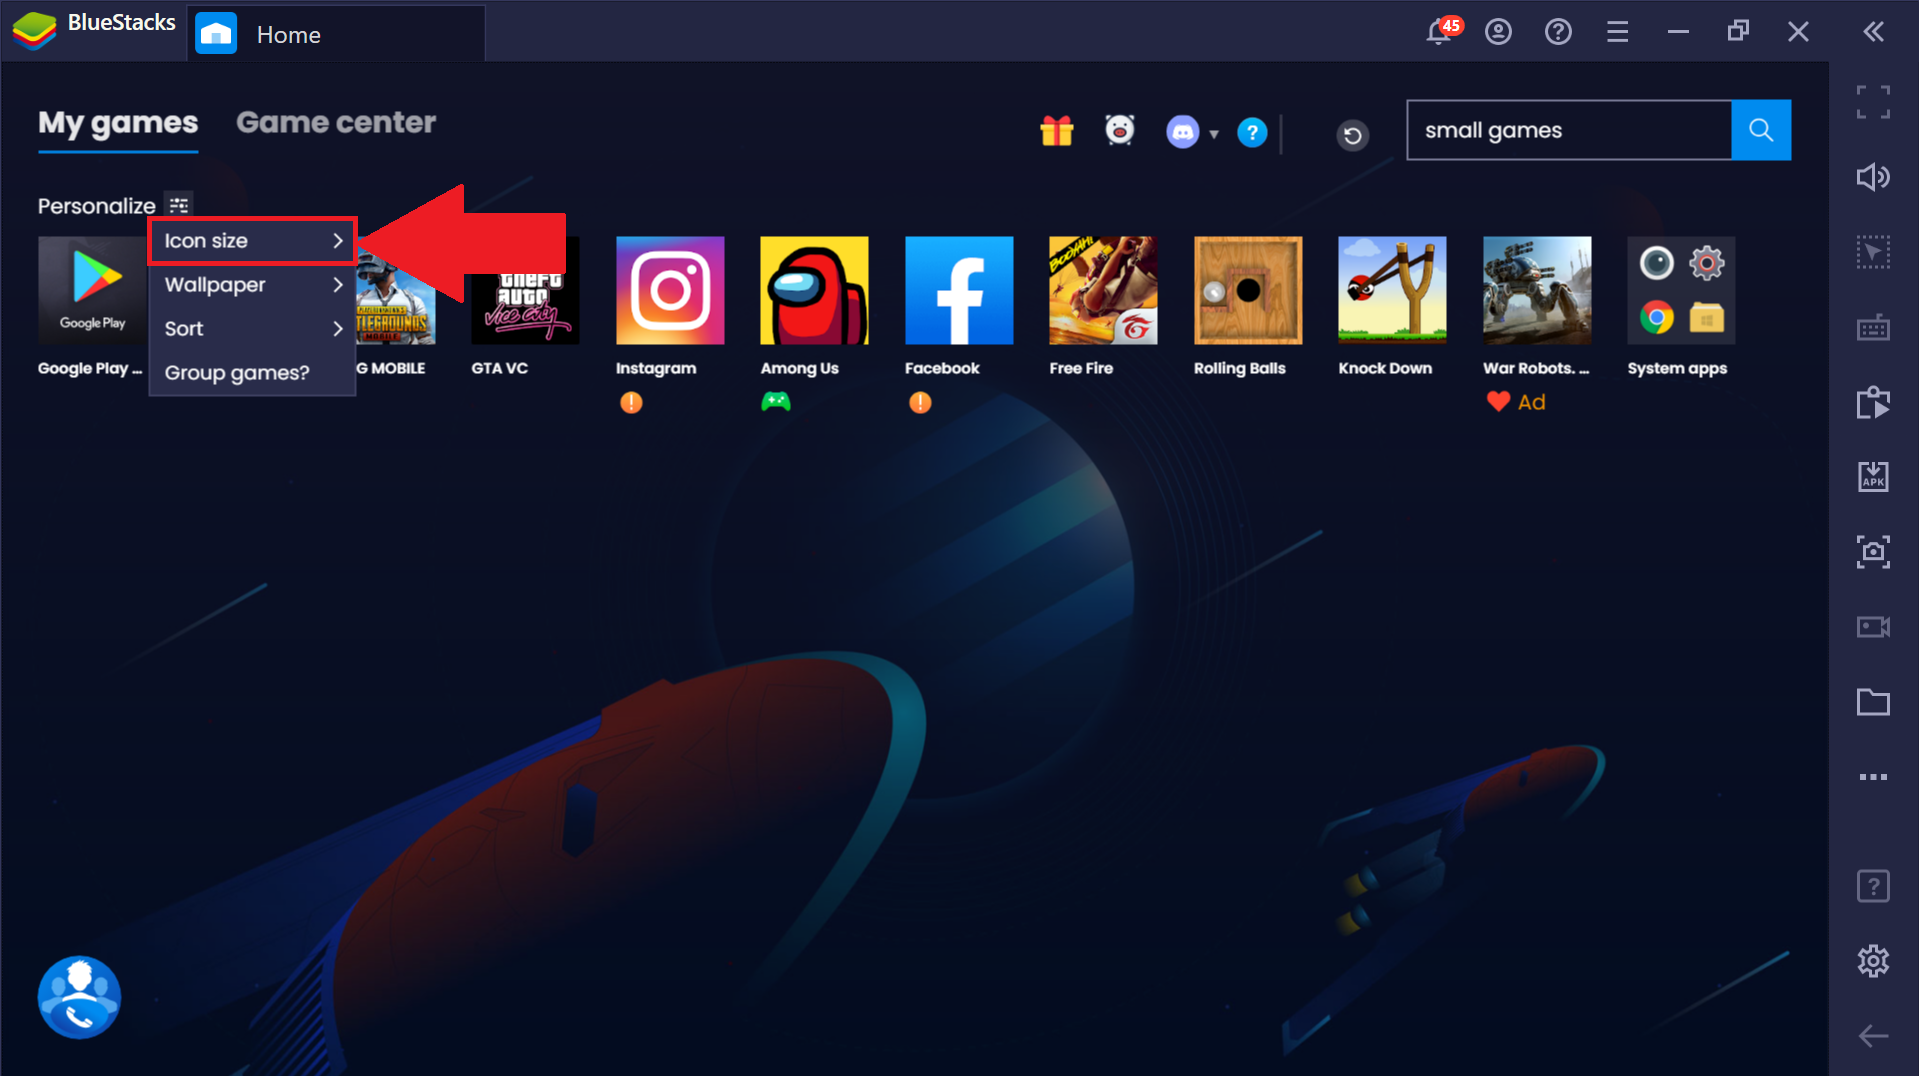
Task: Adjust volume using the speaker icon
Action: (x=1873, y=177)
